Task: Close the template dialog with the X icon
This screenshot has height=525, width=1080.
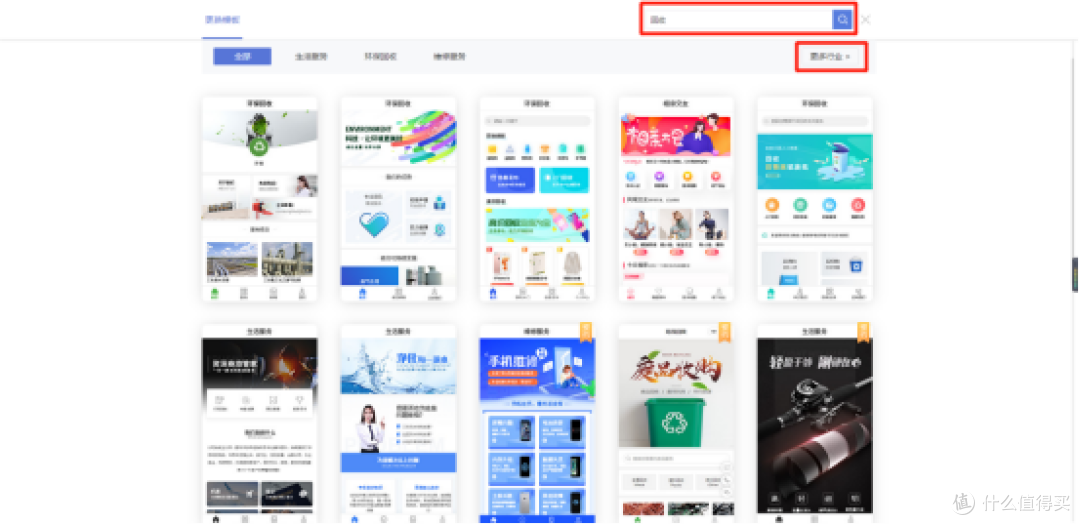Action: (x=865, y=19)
